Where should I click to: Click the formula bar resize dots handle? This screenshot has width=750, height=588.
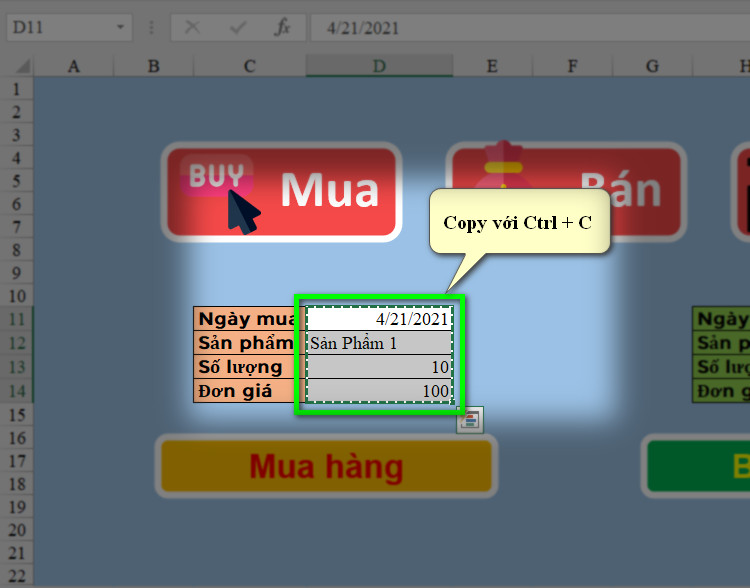151,27
